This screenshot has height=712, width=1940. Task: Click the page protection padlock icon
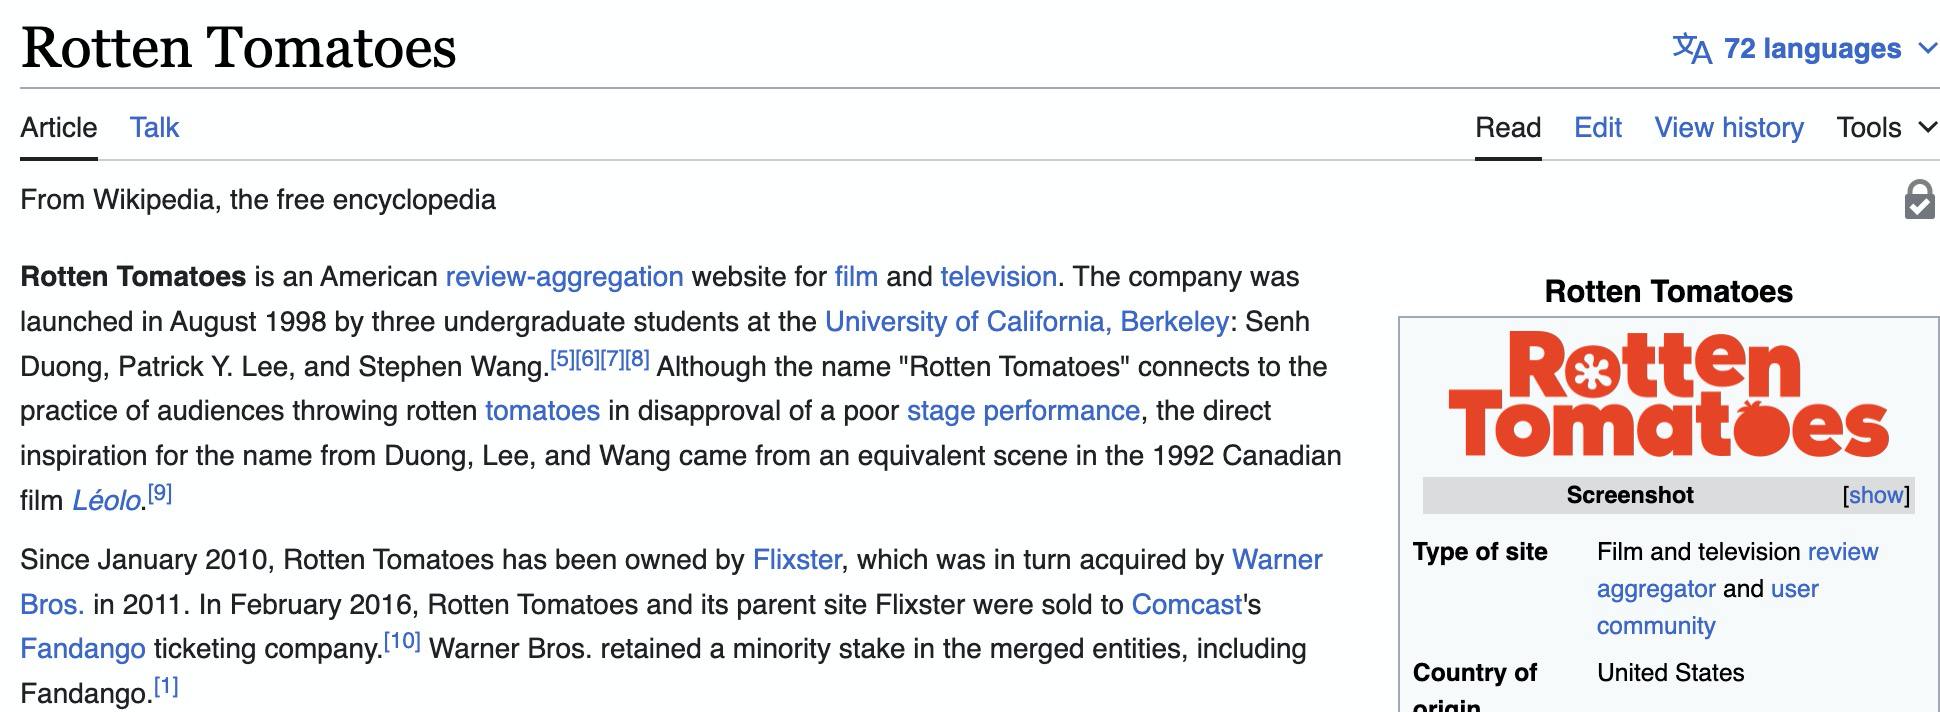[x=1919, y=199]
